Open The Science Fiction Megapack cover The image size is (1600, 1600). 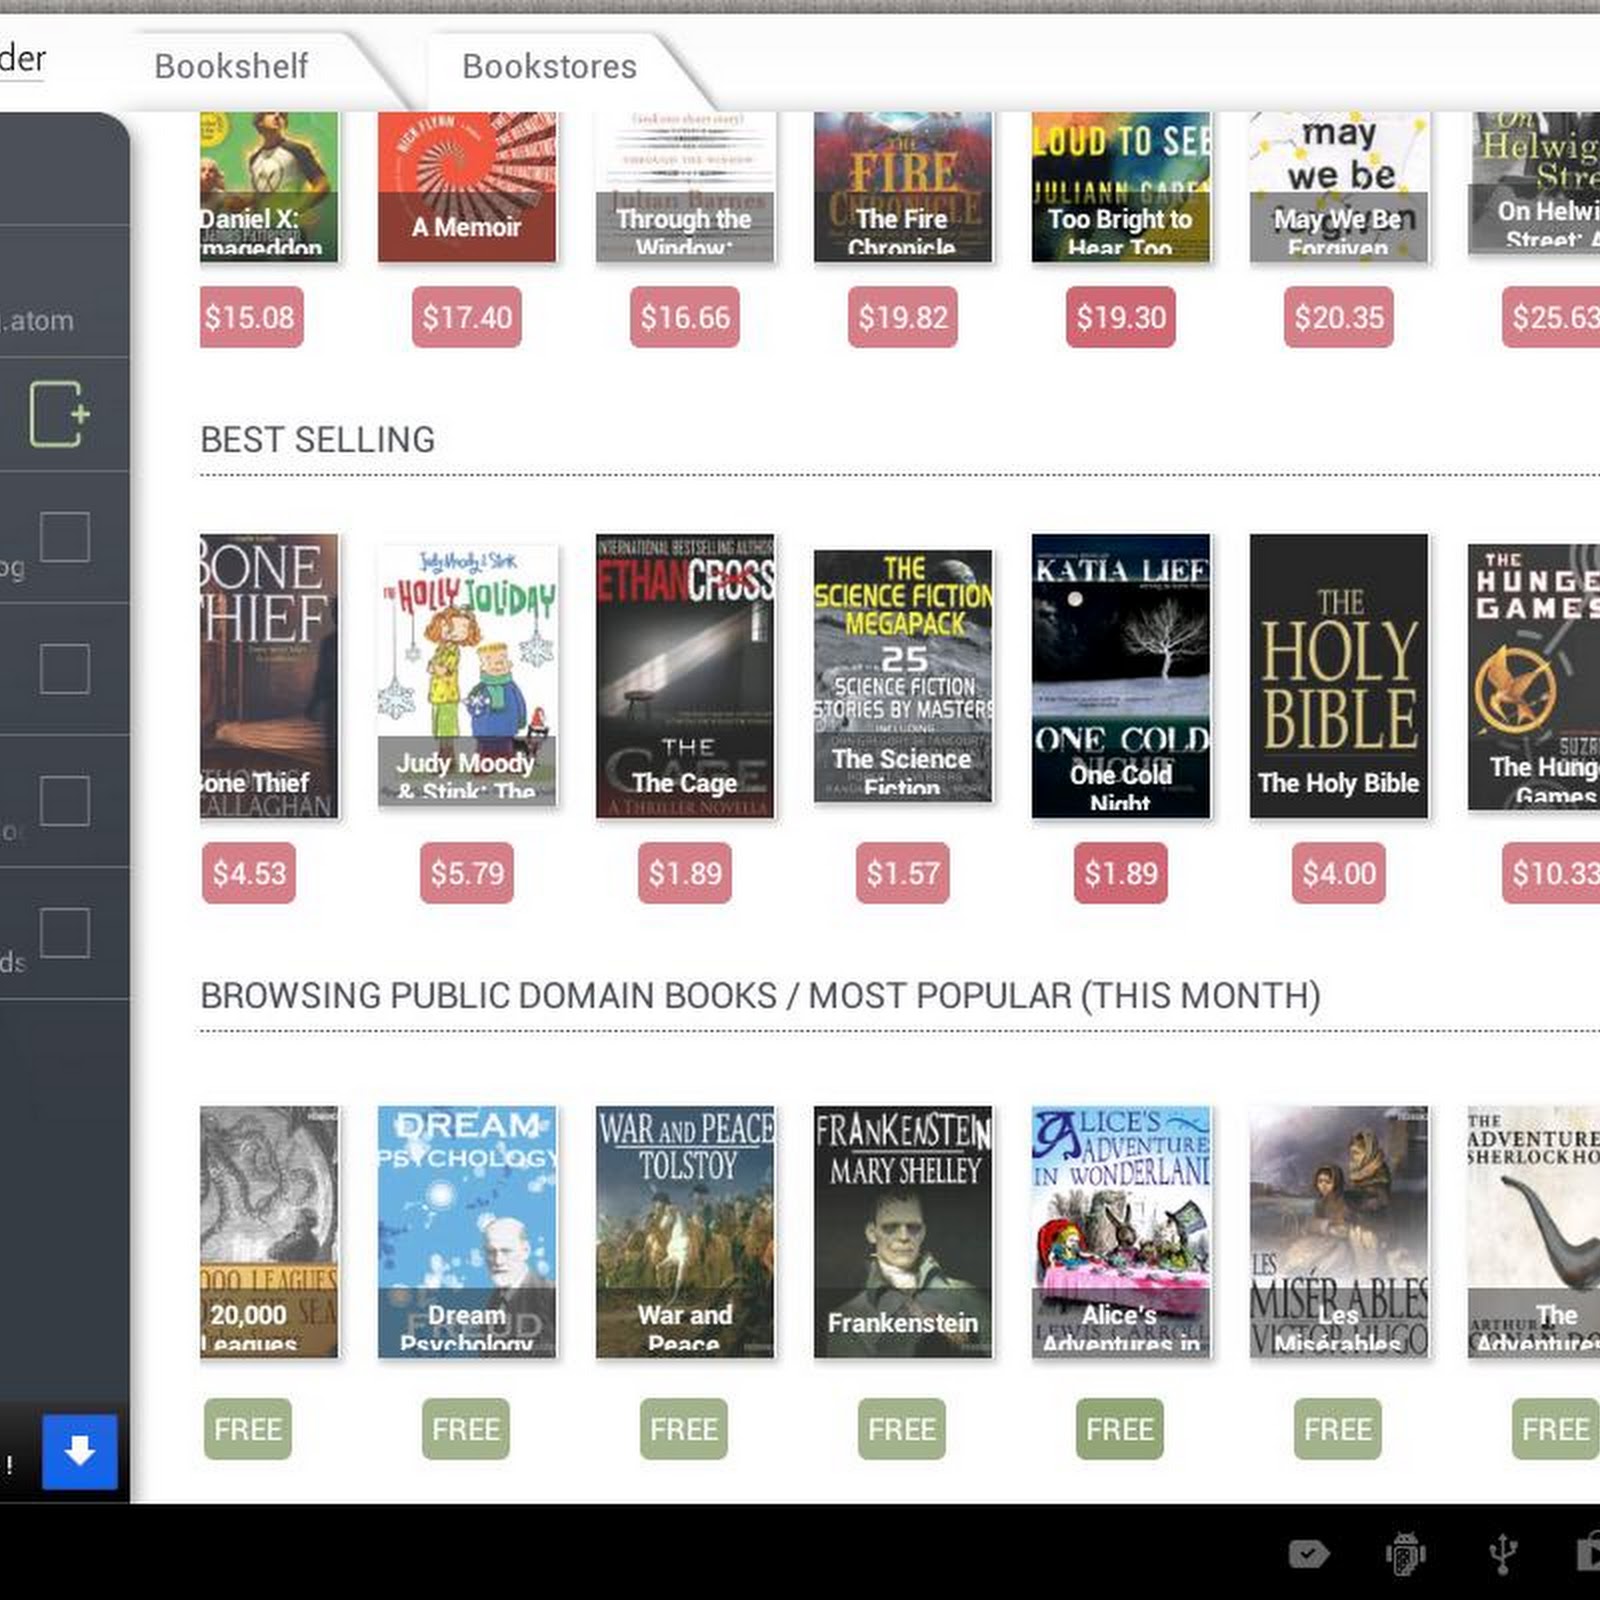coord(903,676)
